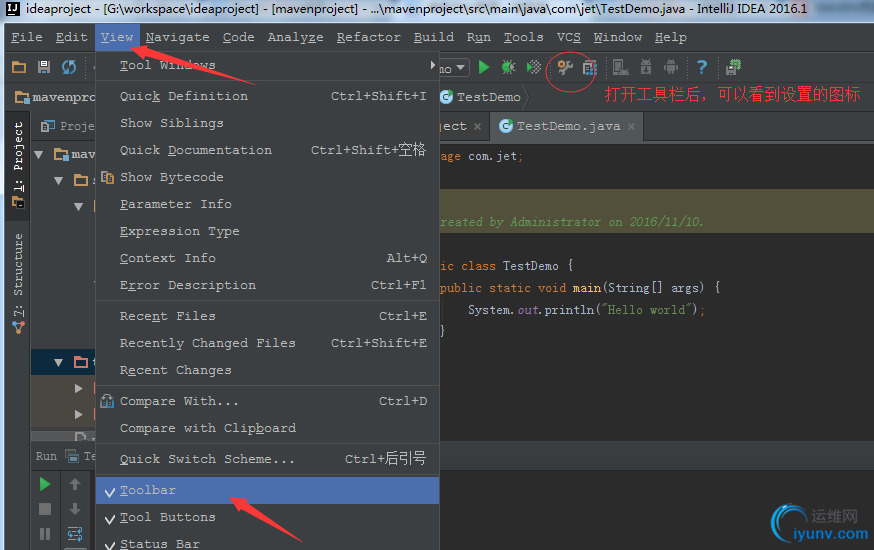Choose Recent Files menu entry

(268, 317)
